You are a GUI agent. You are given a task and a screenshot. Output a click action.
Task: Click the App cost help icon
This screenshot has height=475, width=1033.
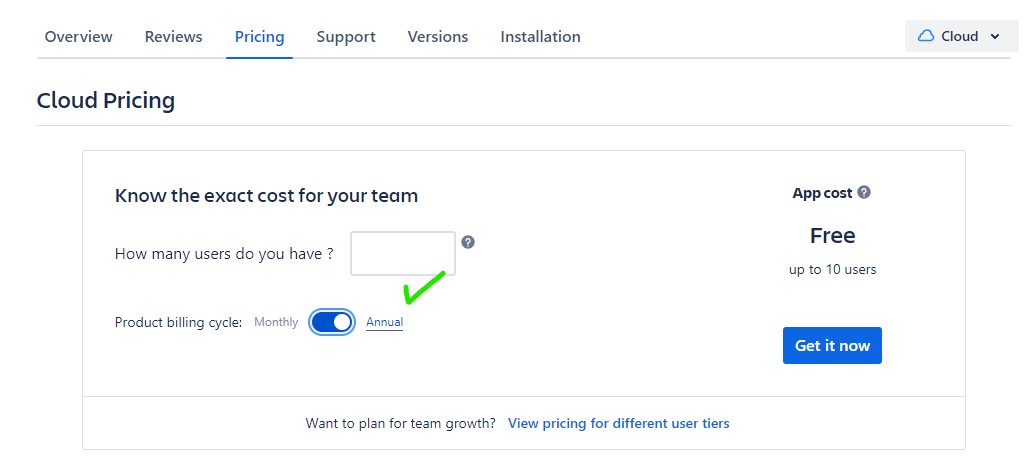point(864,192)
